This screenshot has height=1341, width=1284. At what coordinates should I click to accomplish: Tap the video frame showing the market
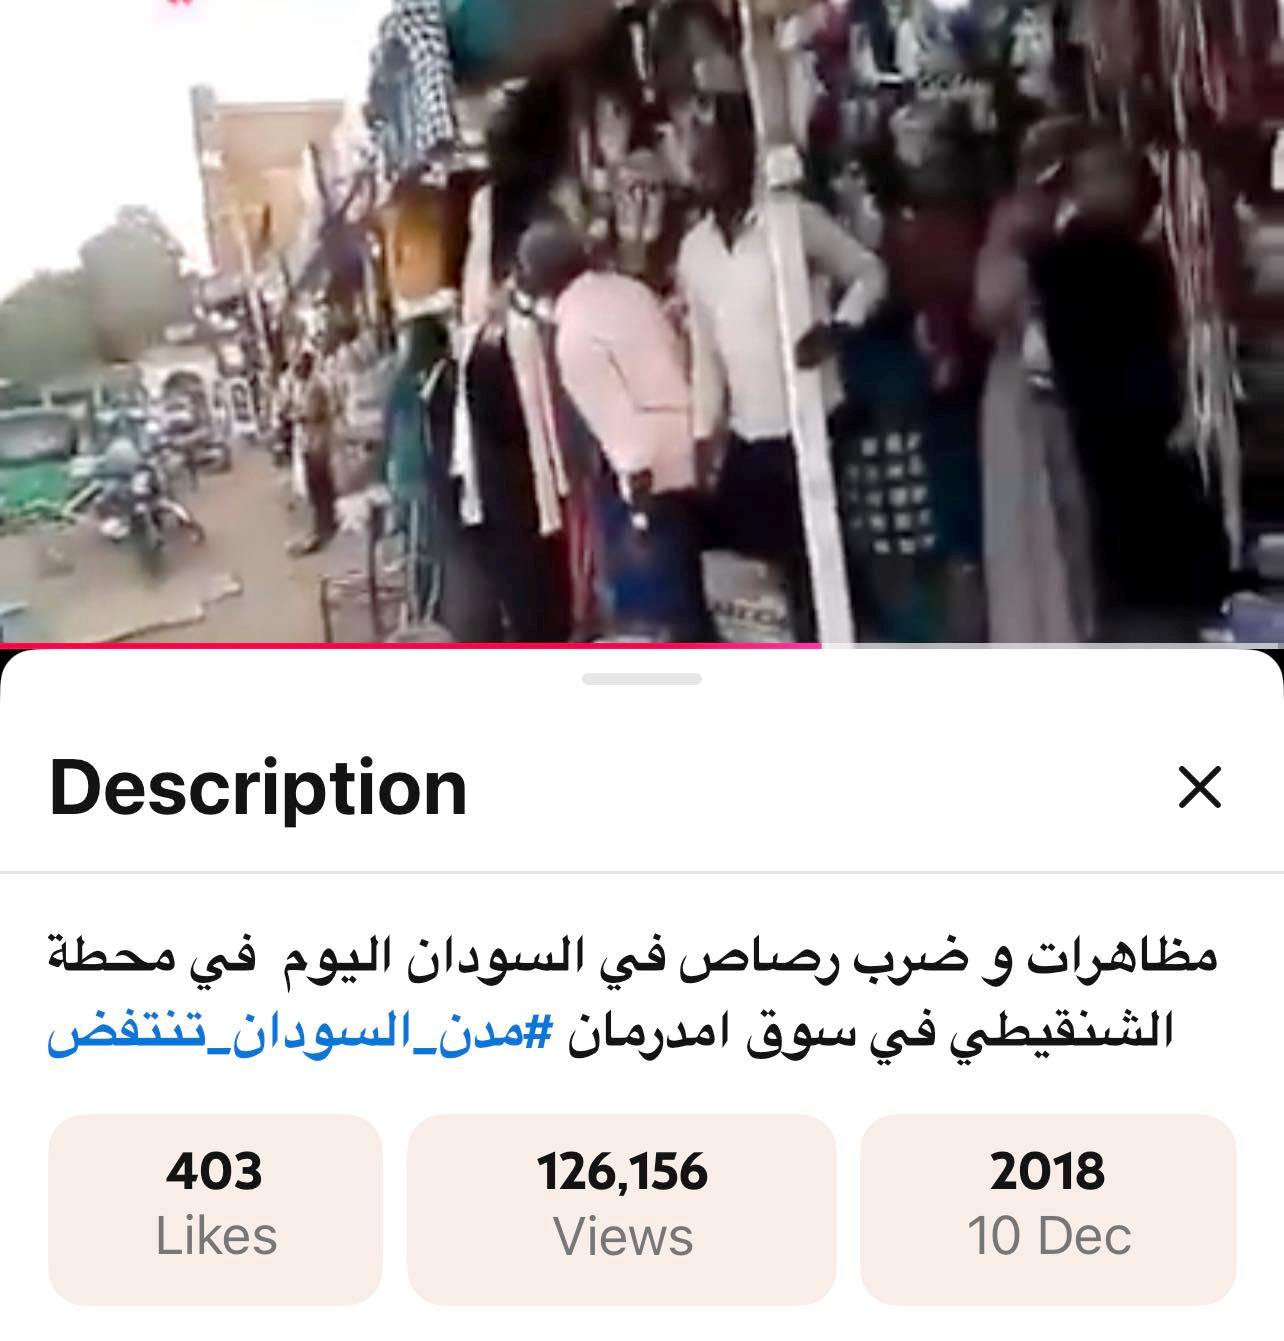[x=642, y=321]
